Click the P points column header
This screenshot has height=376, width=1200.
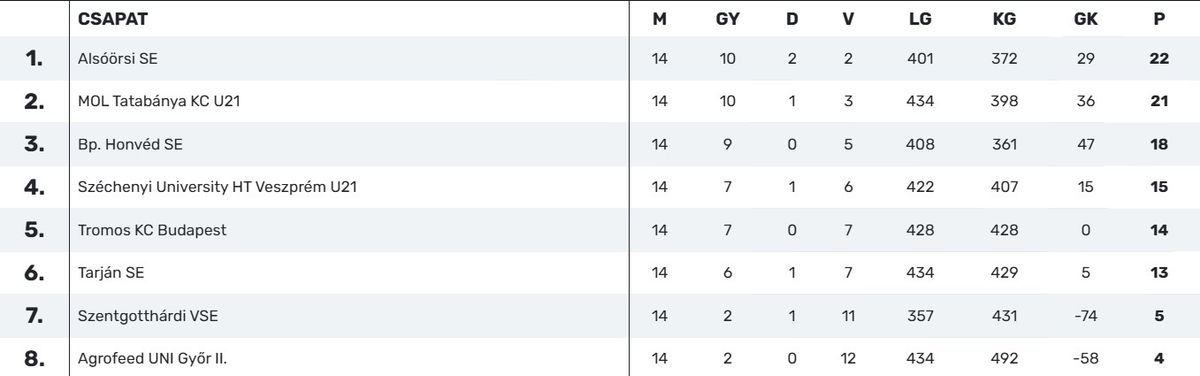tap(1160, 18)
